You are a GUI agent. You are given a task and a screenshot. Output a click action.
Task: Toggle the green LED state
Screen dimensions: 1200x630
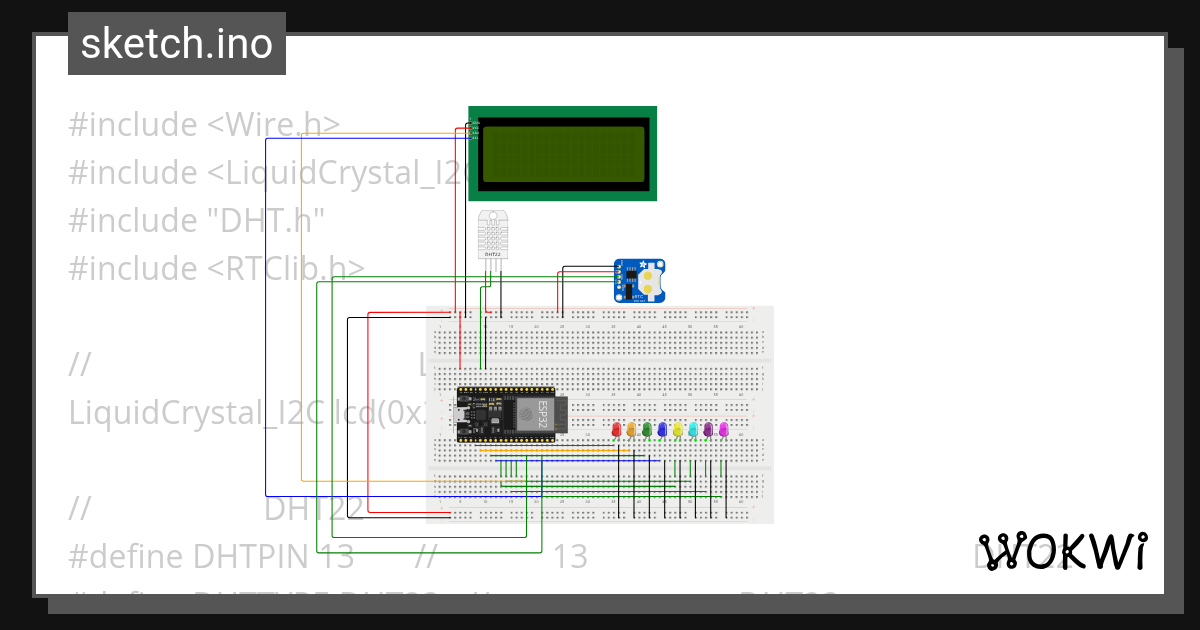pos(647,429)
